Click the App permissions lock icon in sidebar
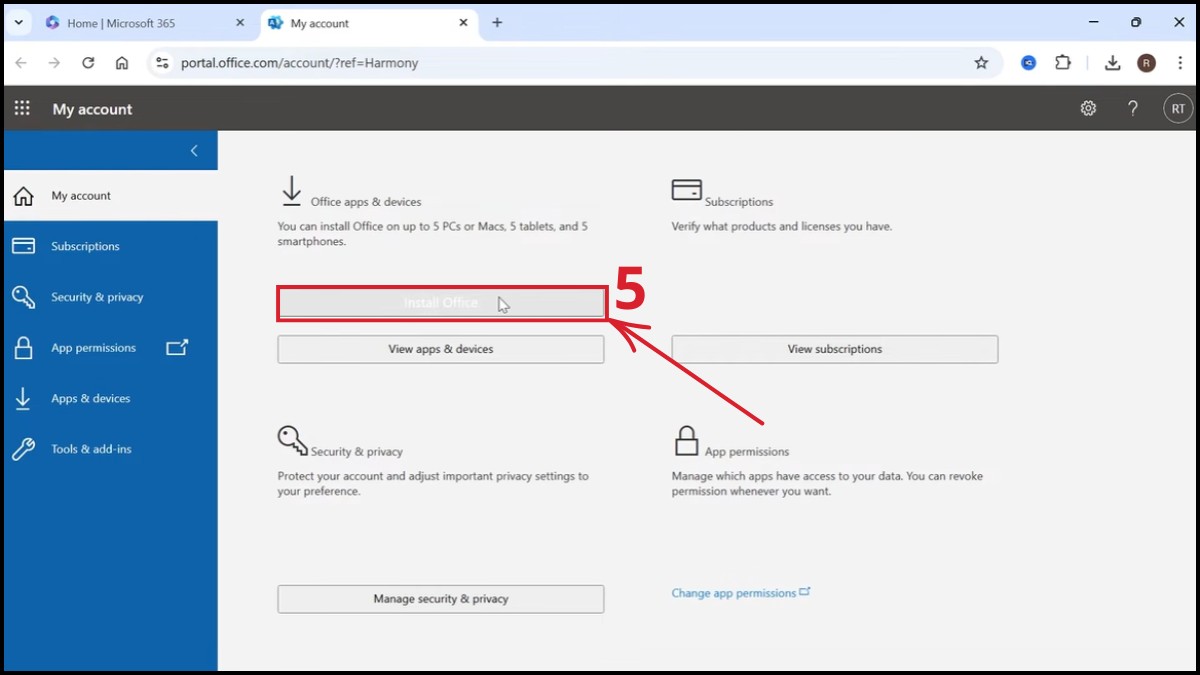Viewport: 1200px width, 675px height. pyautogui.click(x=23, y=348)
